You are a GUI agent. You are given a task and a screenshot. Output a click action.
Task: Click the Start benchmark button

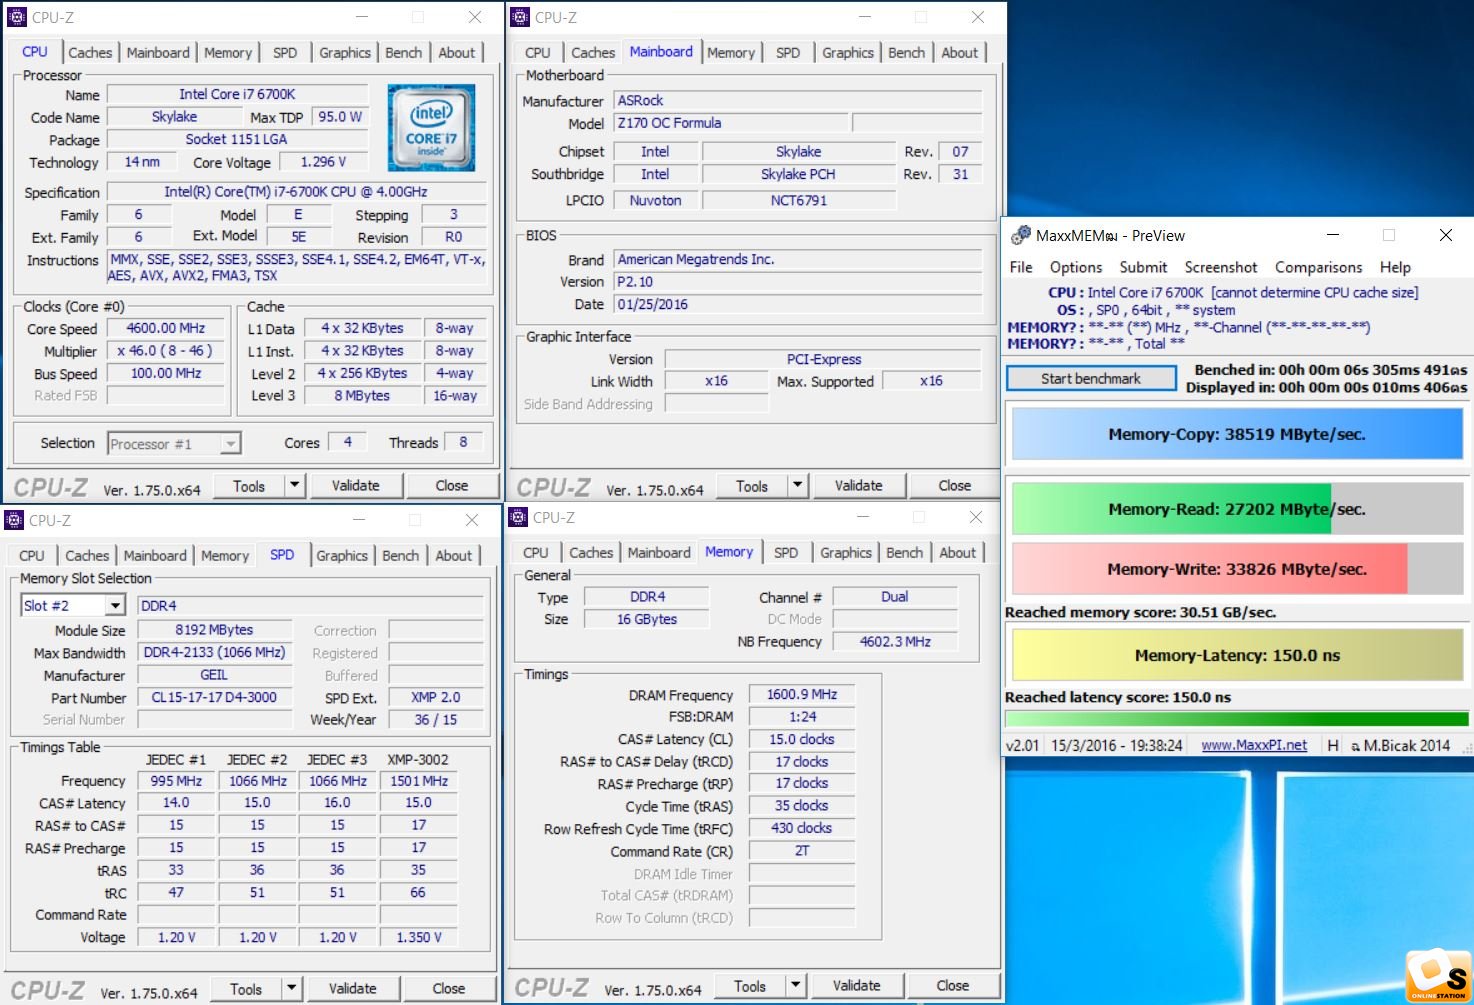[1091, 379]
